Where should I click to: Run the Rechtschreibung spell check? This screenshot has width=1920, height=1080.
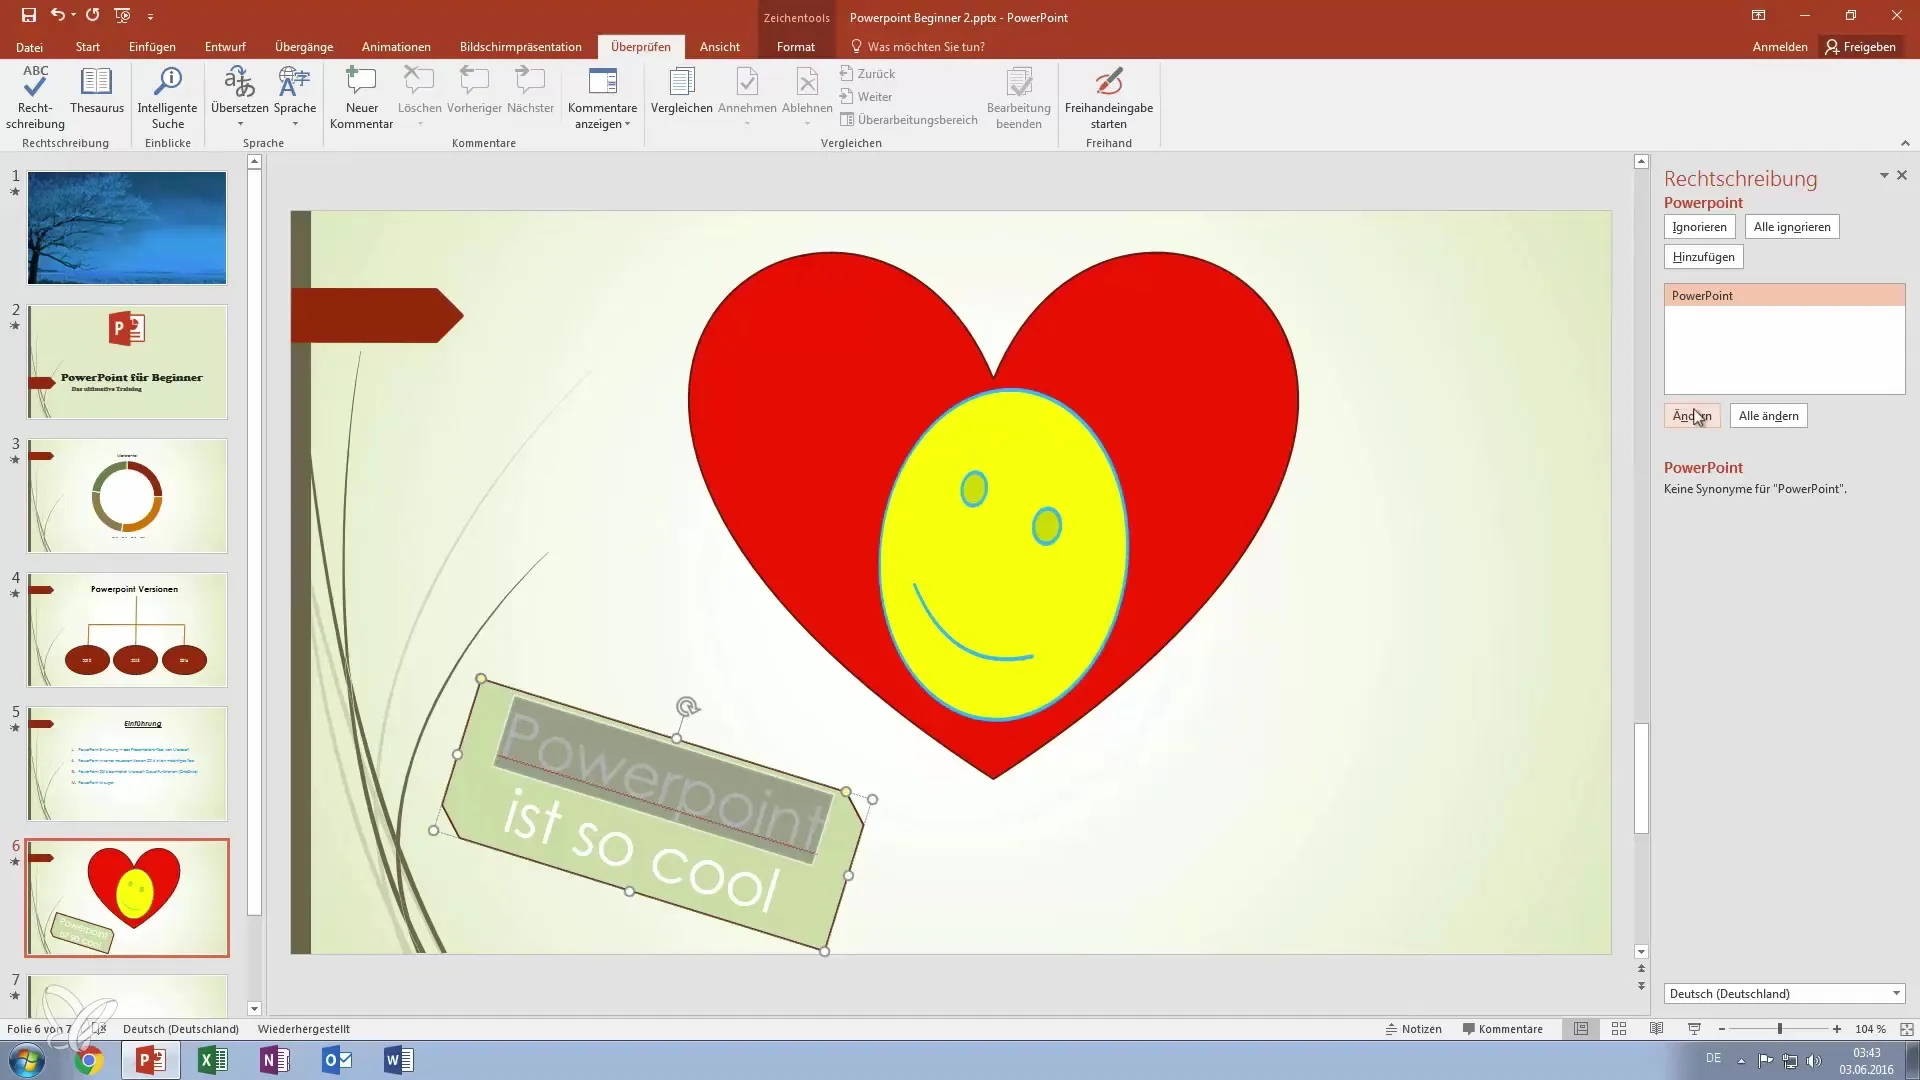(35, 97)
